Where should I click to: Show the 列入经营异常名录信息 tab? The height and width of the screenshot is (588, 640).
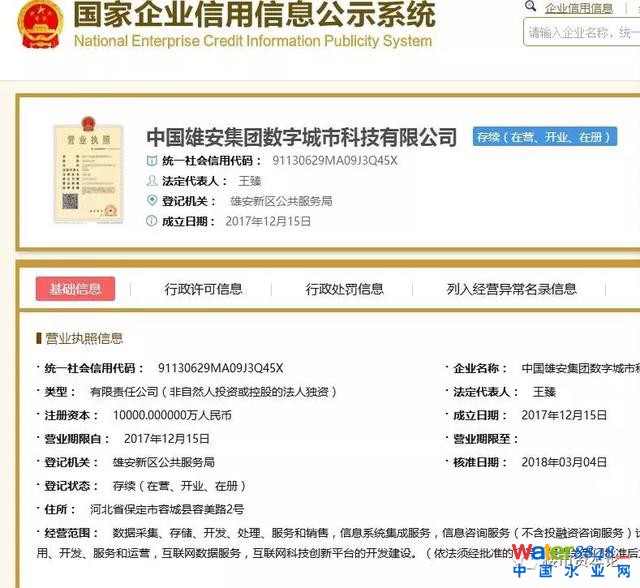click(511, 289)
